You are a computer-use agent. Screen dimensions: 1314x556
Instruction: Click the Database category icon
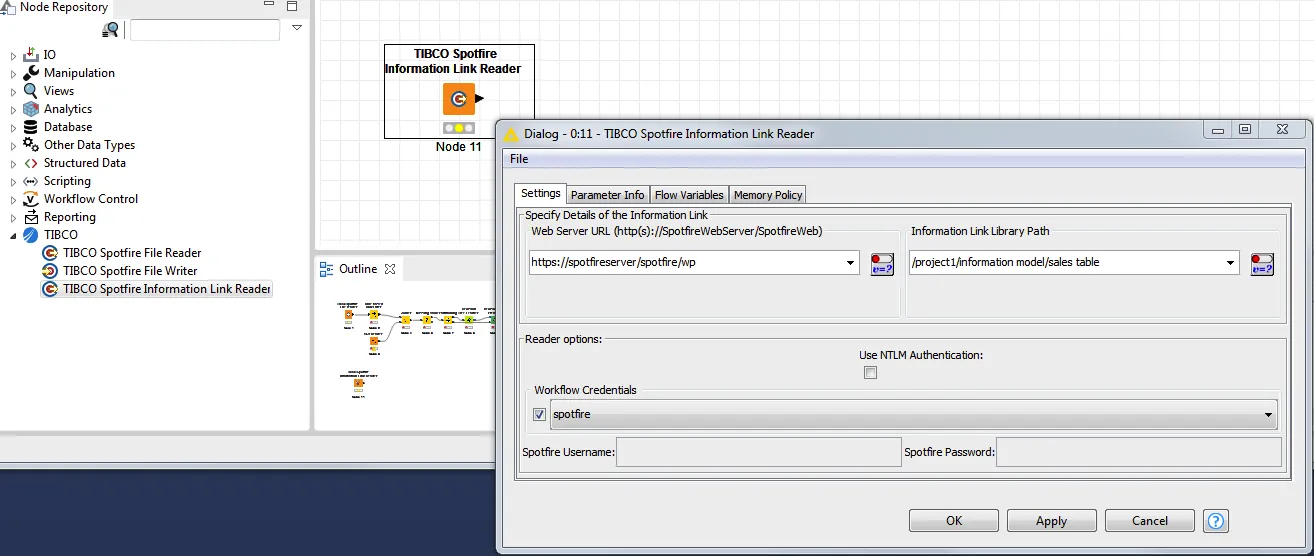30,127
